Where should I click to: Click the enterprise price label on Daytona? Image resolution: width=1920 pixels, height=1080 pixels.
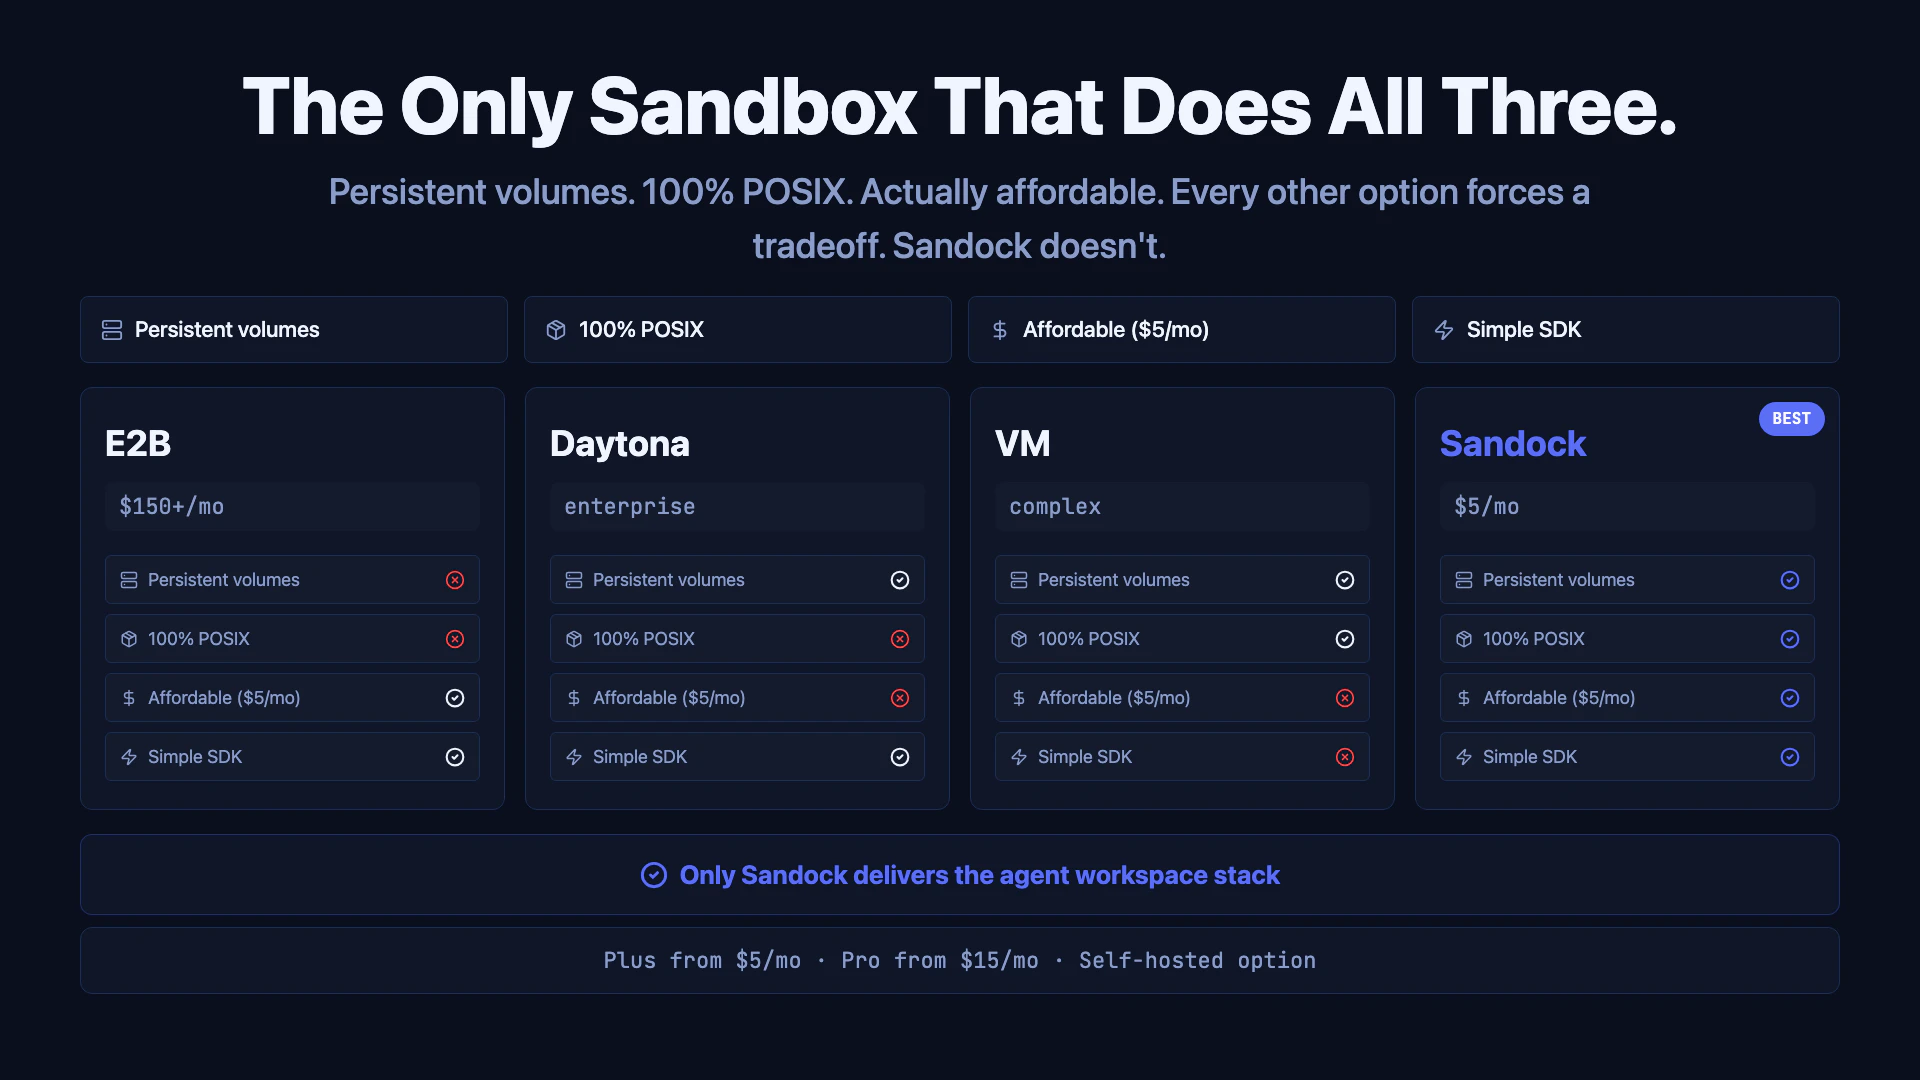pyautogui.click(x=630, y=506)
